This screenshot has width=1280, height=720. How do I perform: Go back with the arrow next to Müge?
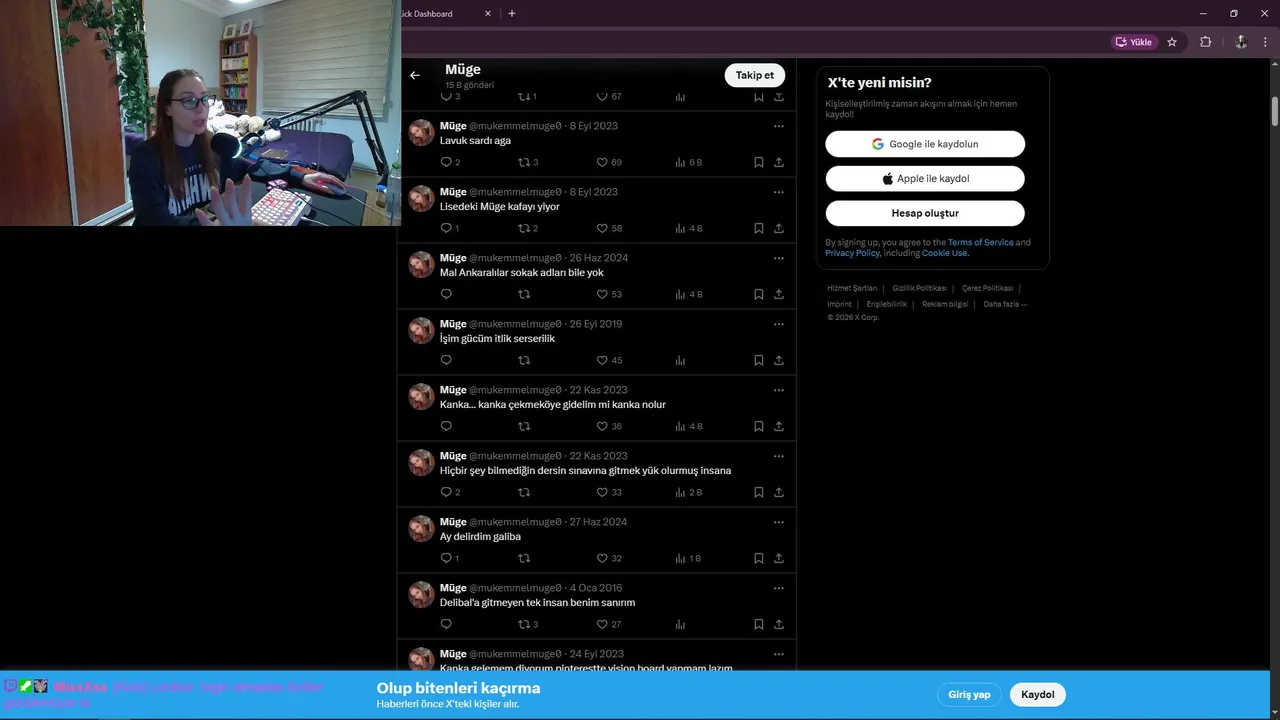tap(415, 75)
